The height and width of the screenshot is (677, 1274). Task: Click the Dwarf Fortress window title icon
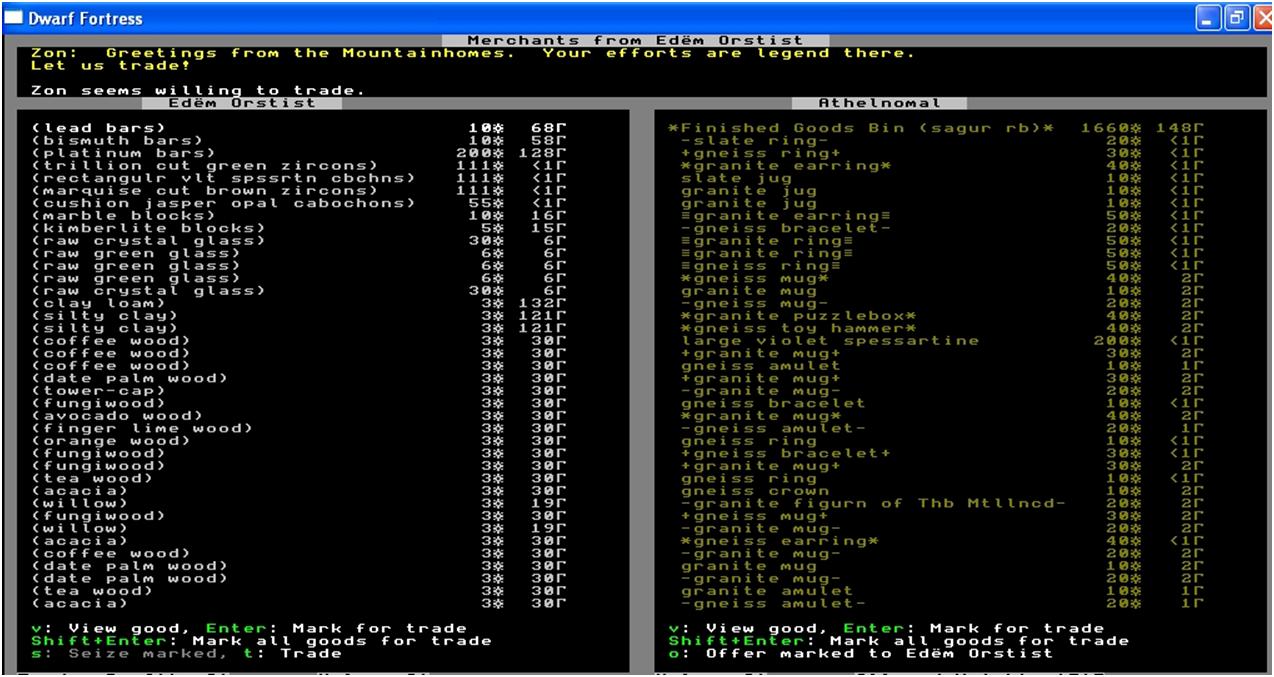[12, 18]
